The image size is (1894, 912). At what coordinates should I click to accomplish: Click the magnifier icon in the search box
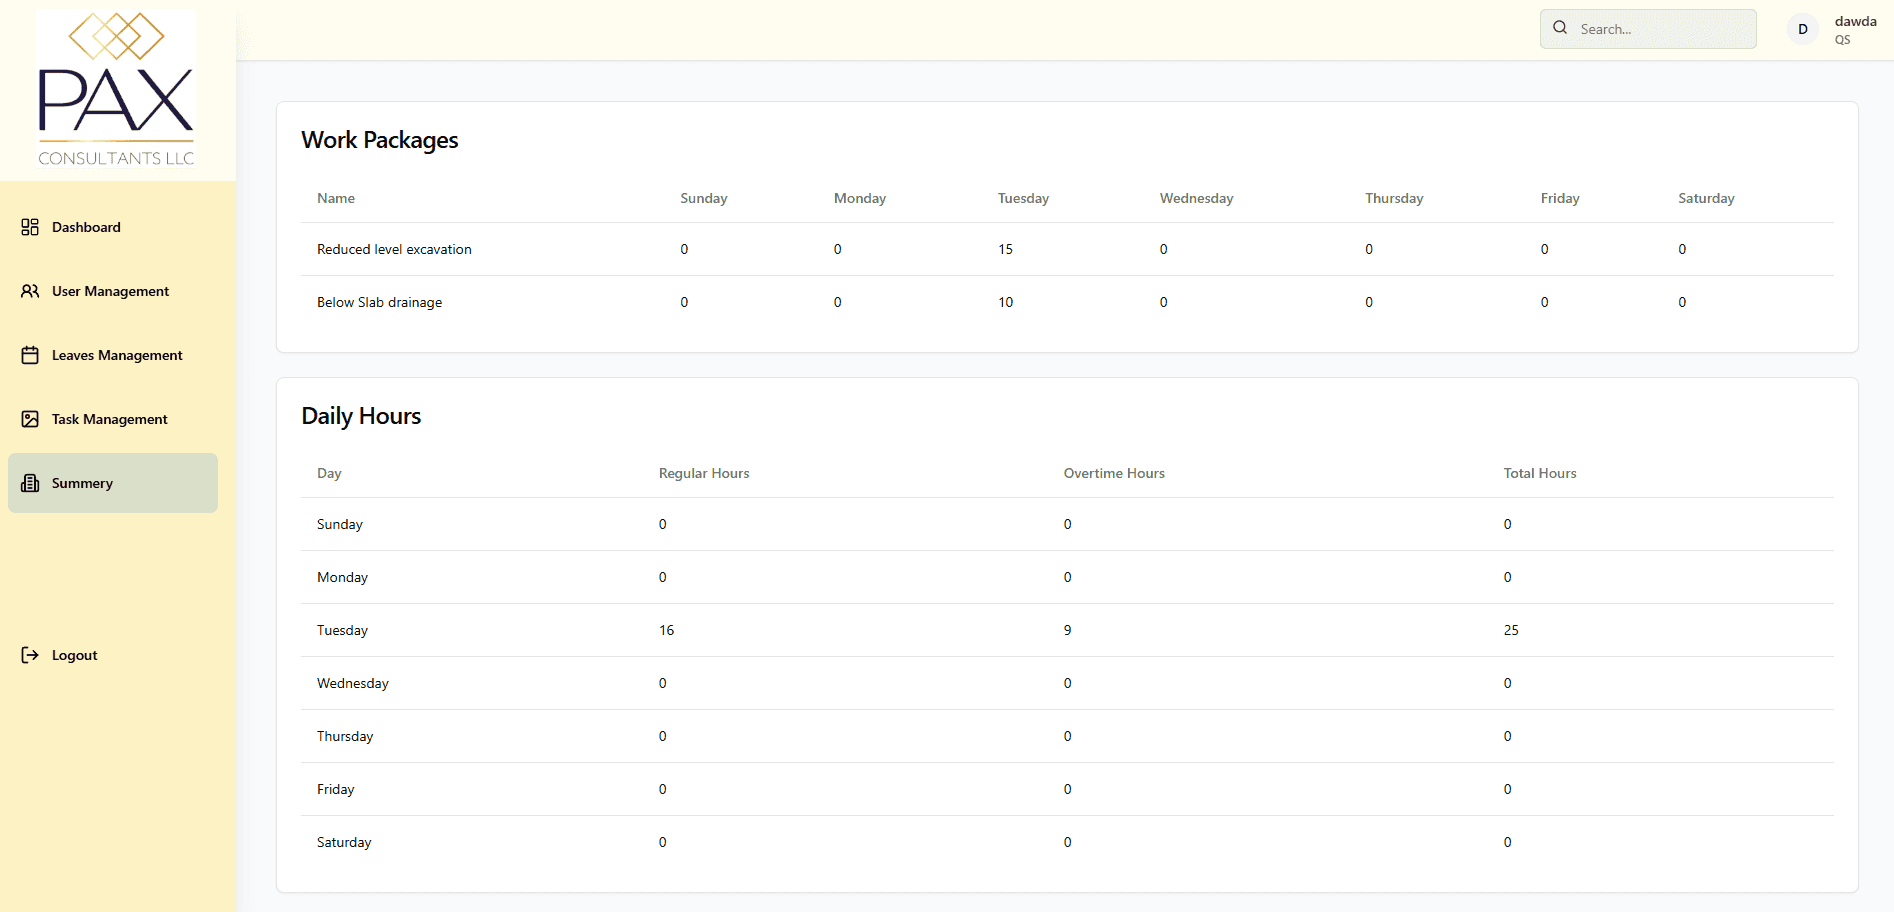(1560, 28)
